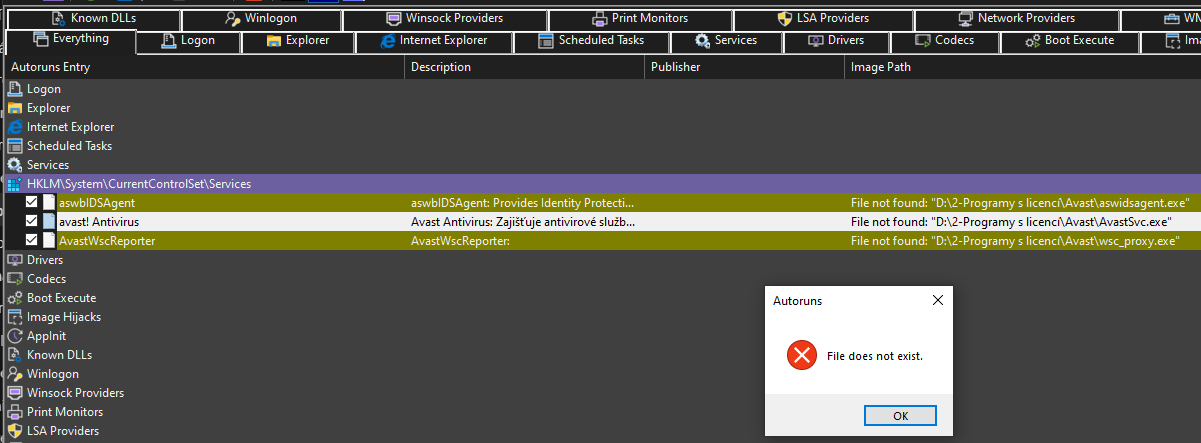
Task: Click the red error icon in dialog
Action: click(800, 355)
